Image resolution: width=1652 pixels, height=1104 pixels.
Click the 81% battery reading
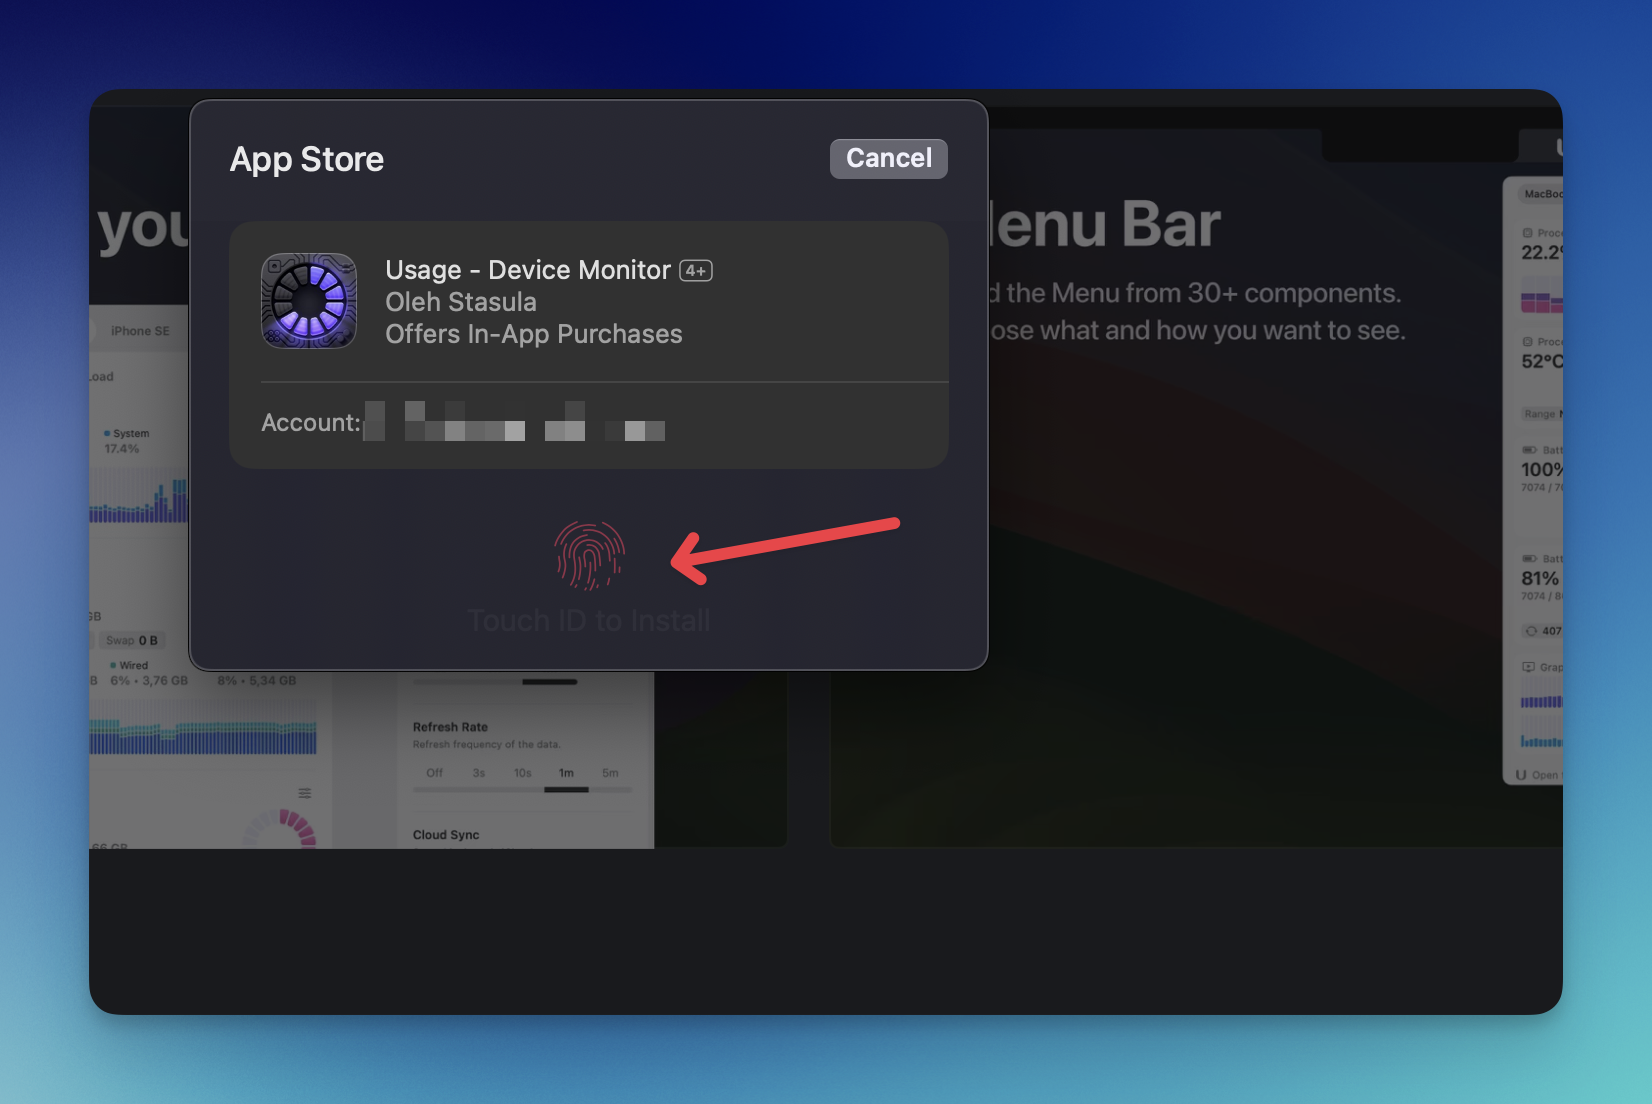coord(1540,579)
